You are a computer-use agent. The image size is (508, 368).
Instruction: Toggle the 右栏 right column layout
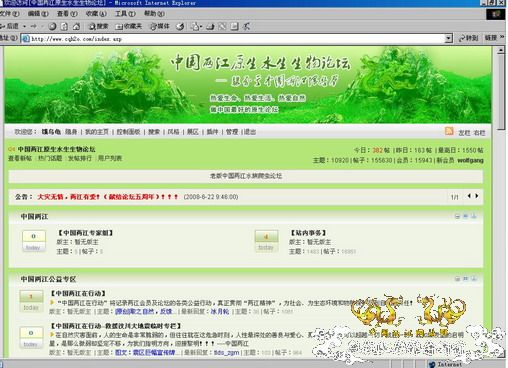[479, 133]
